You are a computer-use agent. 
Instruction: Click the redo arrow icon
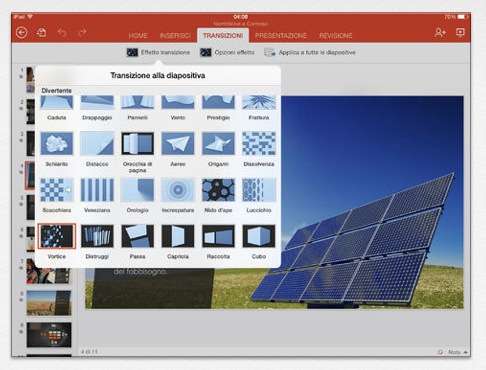click(x=82, y=32)
